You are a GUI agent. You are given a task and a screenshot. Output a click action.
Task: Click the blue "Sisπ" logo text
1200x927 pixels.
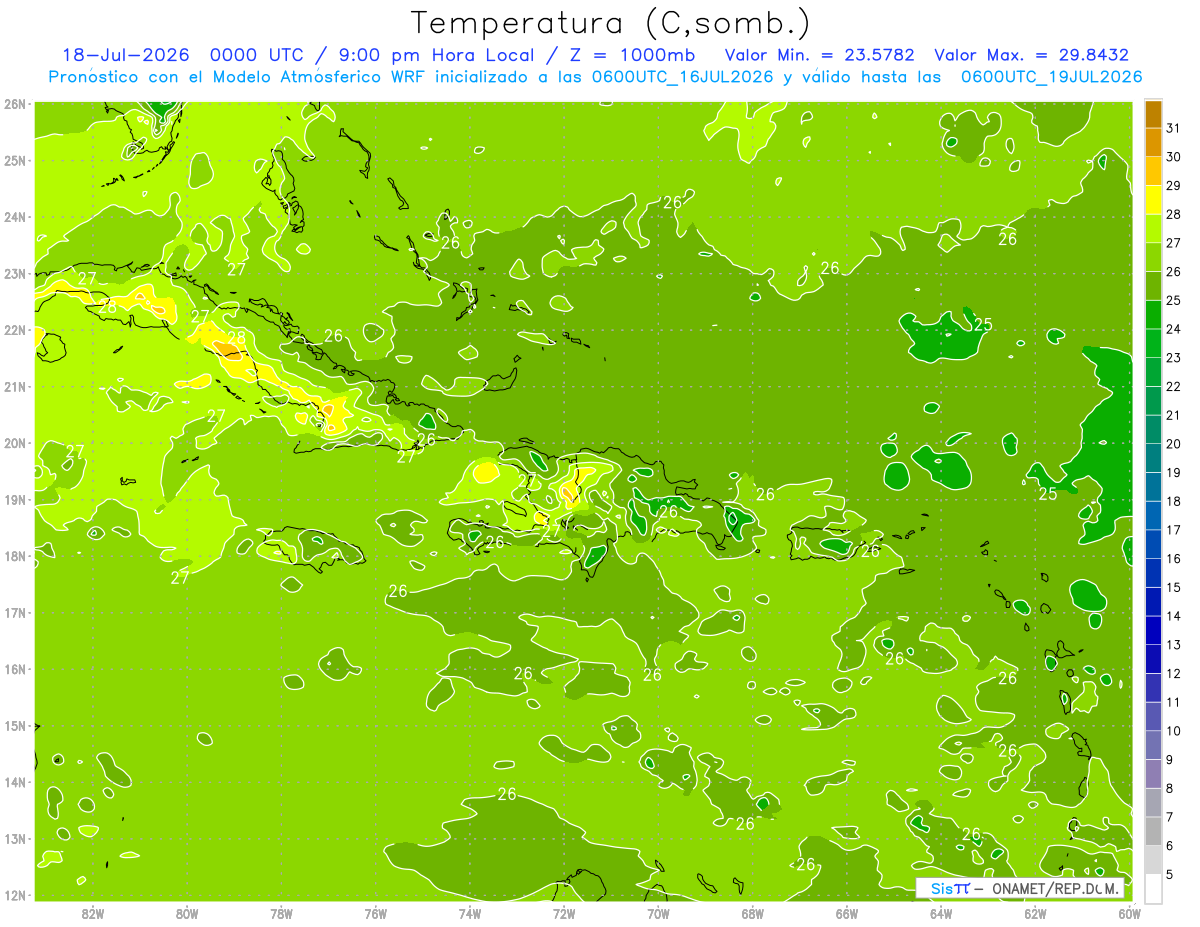[950, 888]
